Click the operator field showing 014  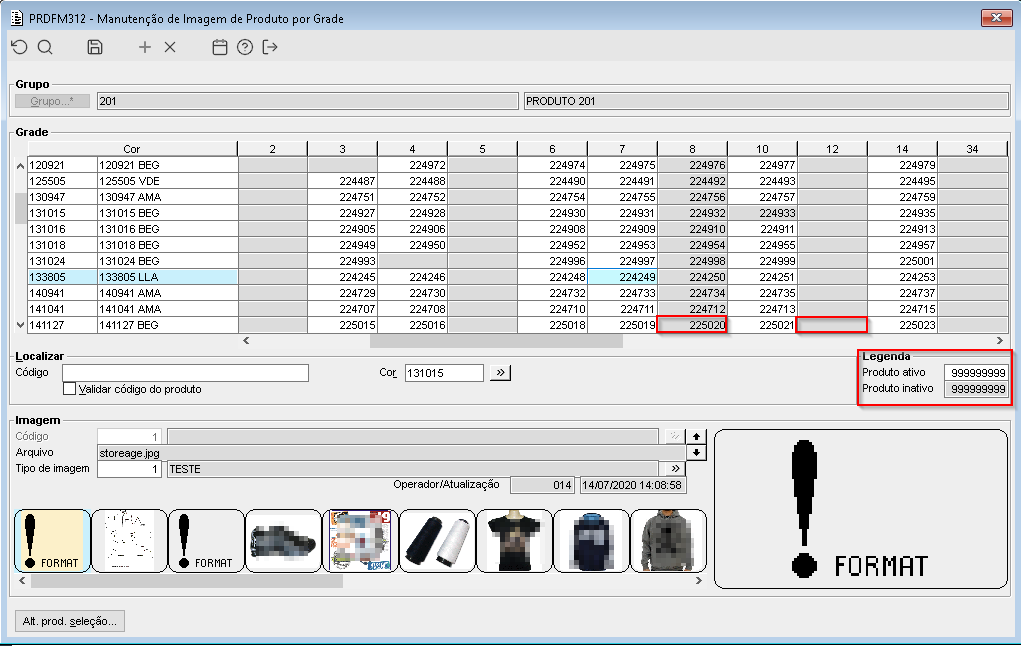pos(542,485)
